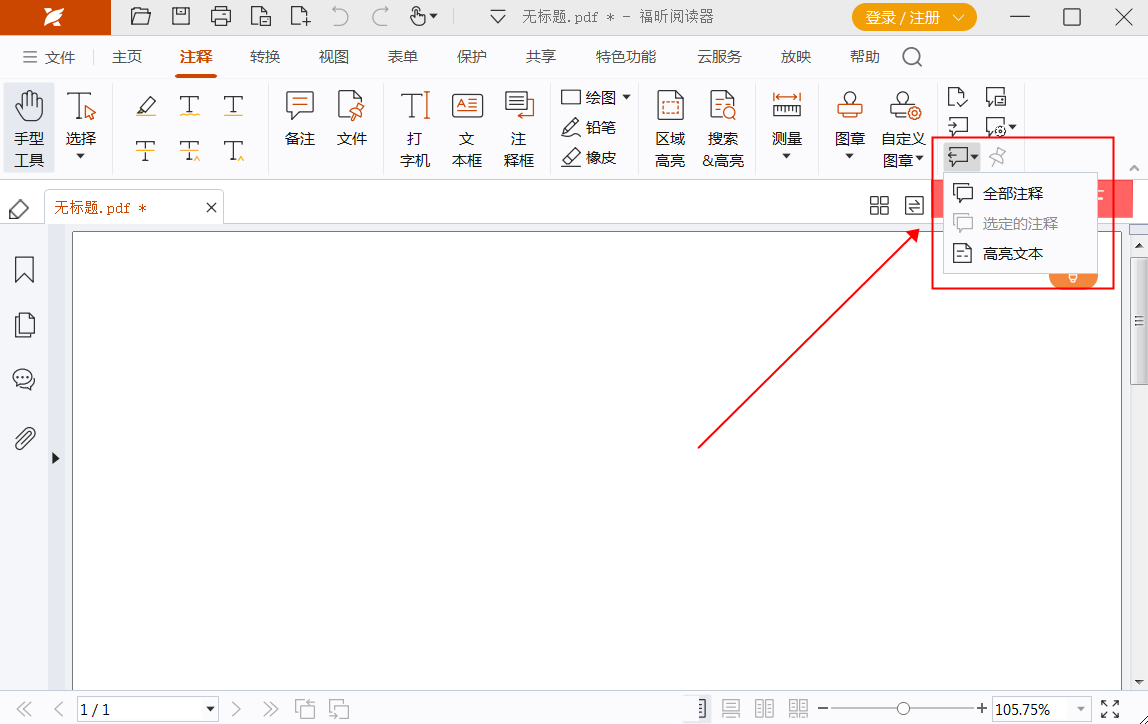The image size is (1148, 724).
Task: Select the Eraser tool (橡皮)
Action: point(588,157)
